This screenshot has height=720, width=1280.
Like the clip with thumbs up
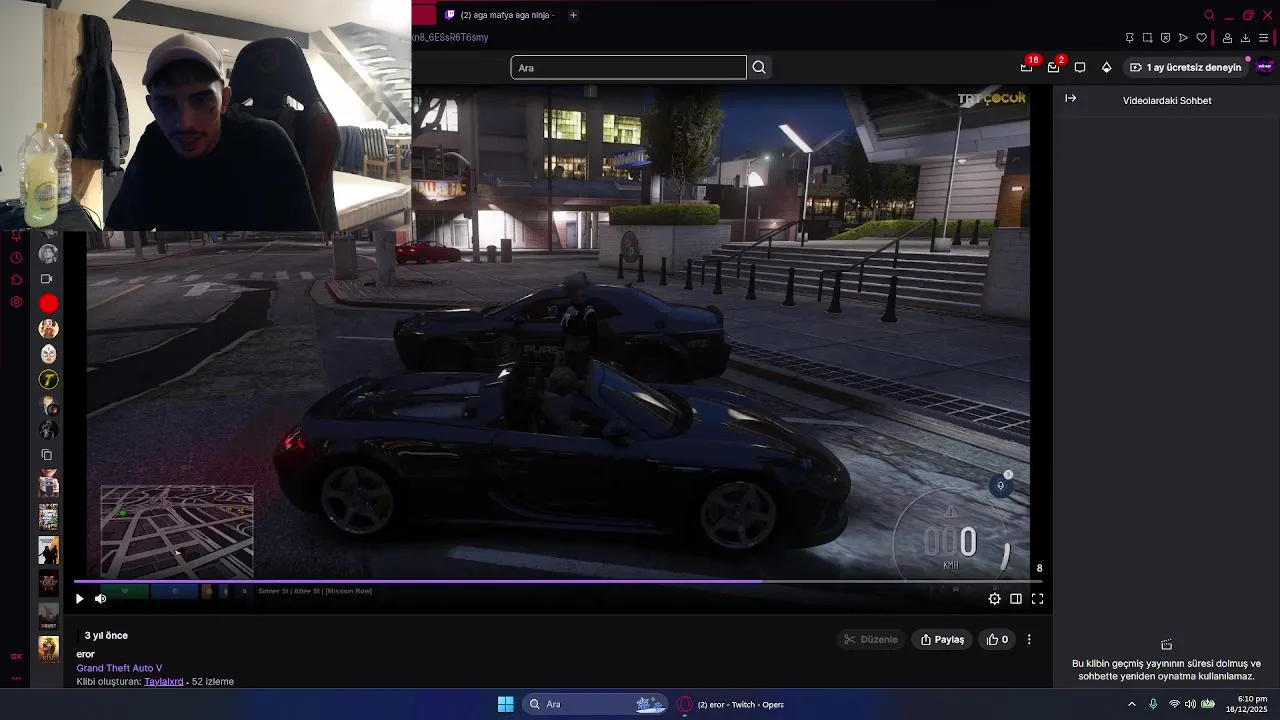(997, 640)
